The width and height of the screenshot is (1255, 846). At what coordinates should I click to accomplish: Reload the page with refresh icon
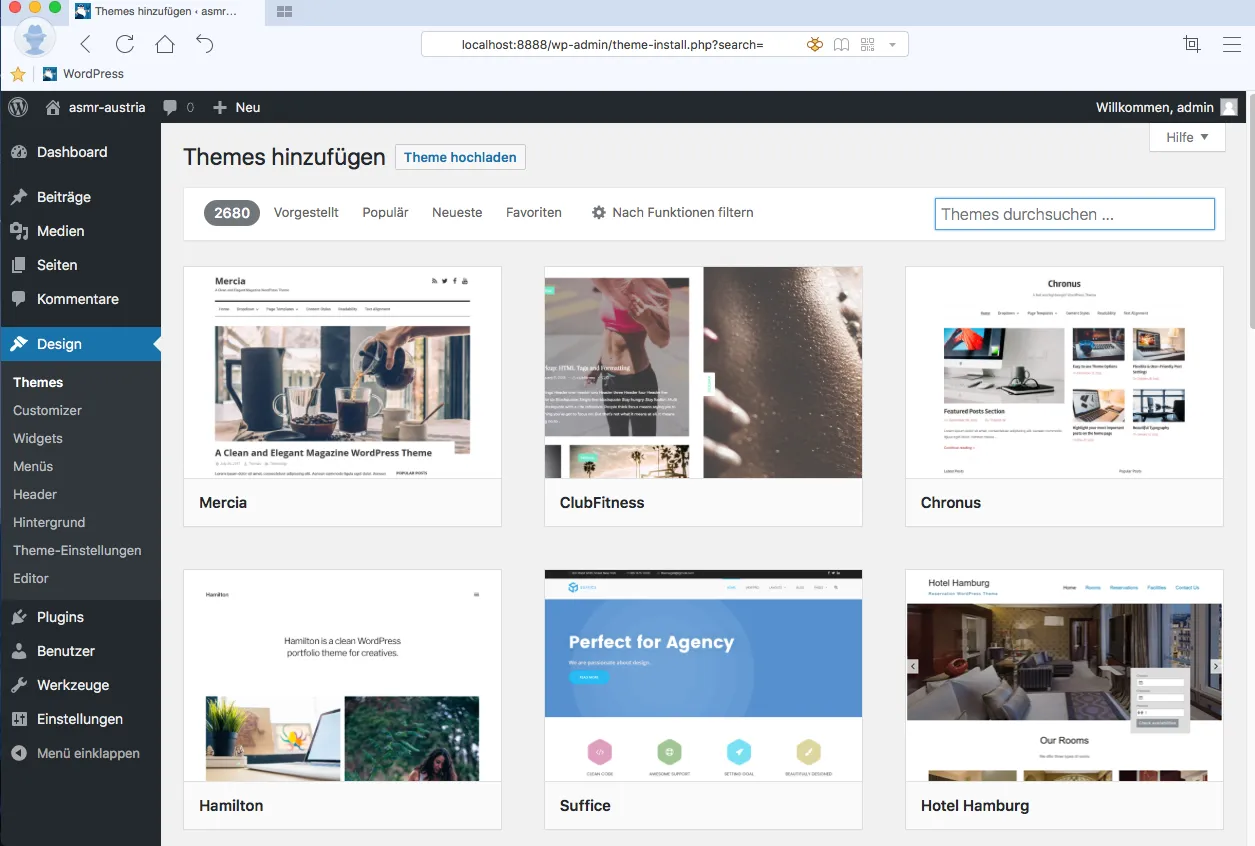pos(125,44)
